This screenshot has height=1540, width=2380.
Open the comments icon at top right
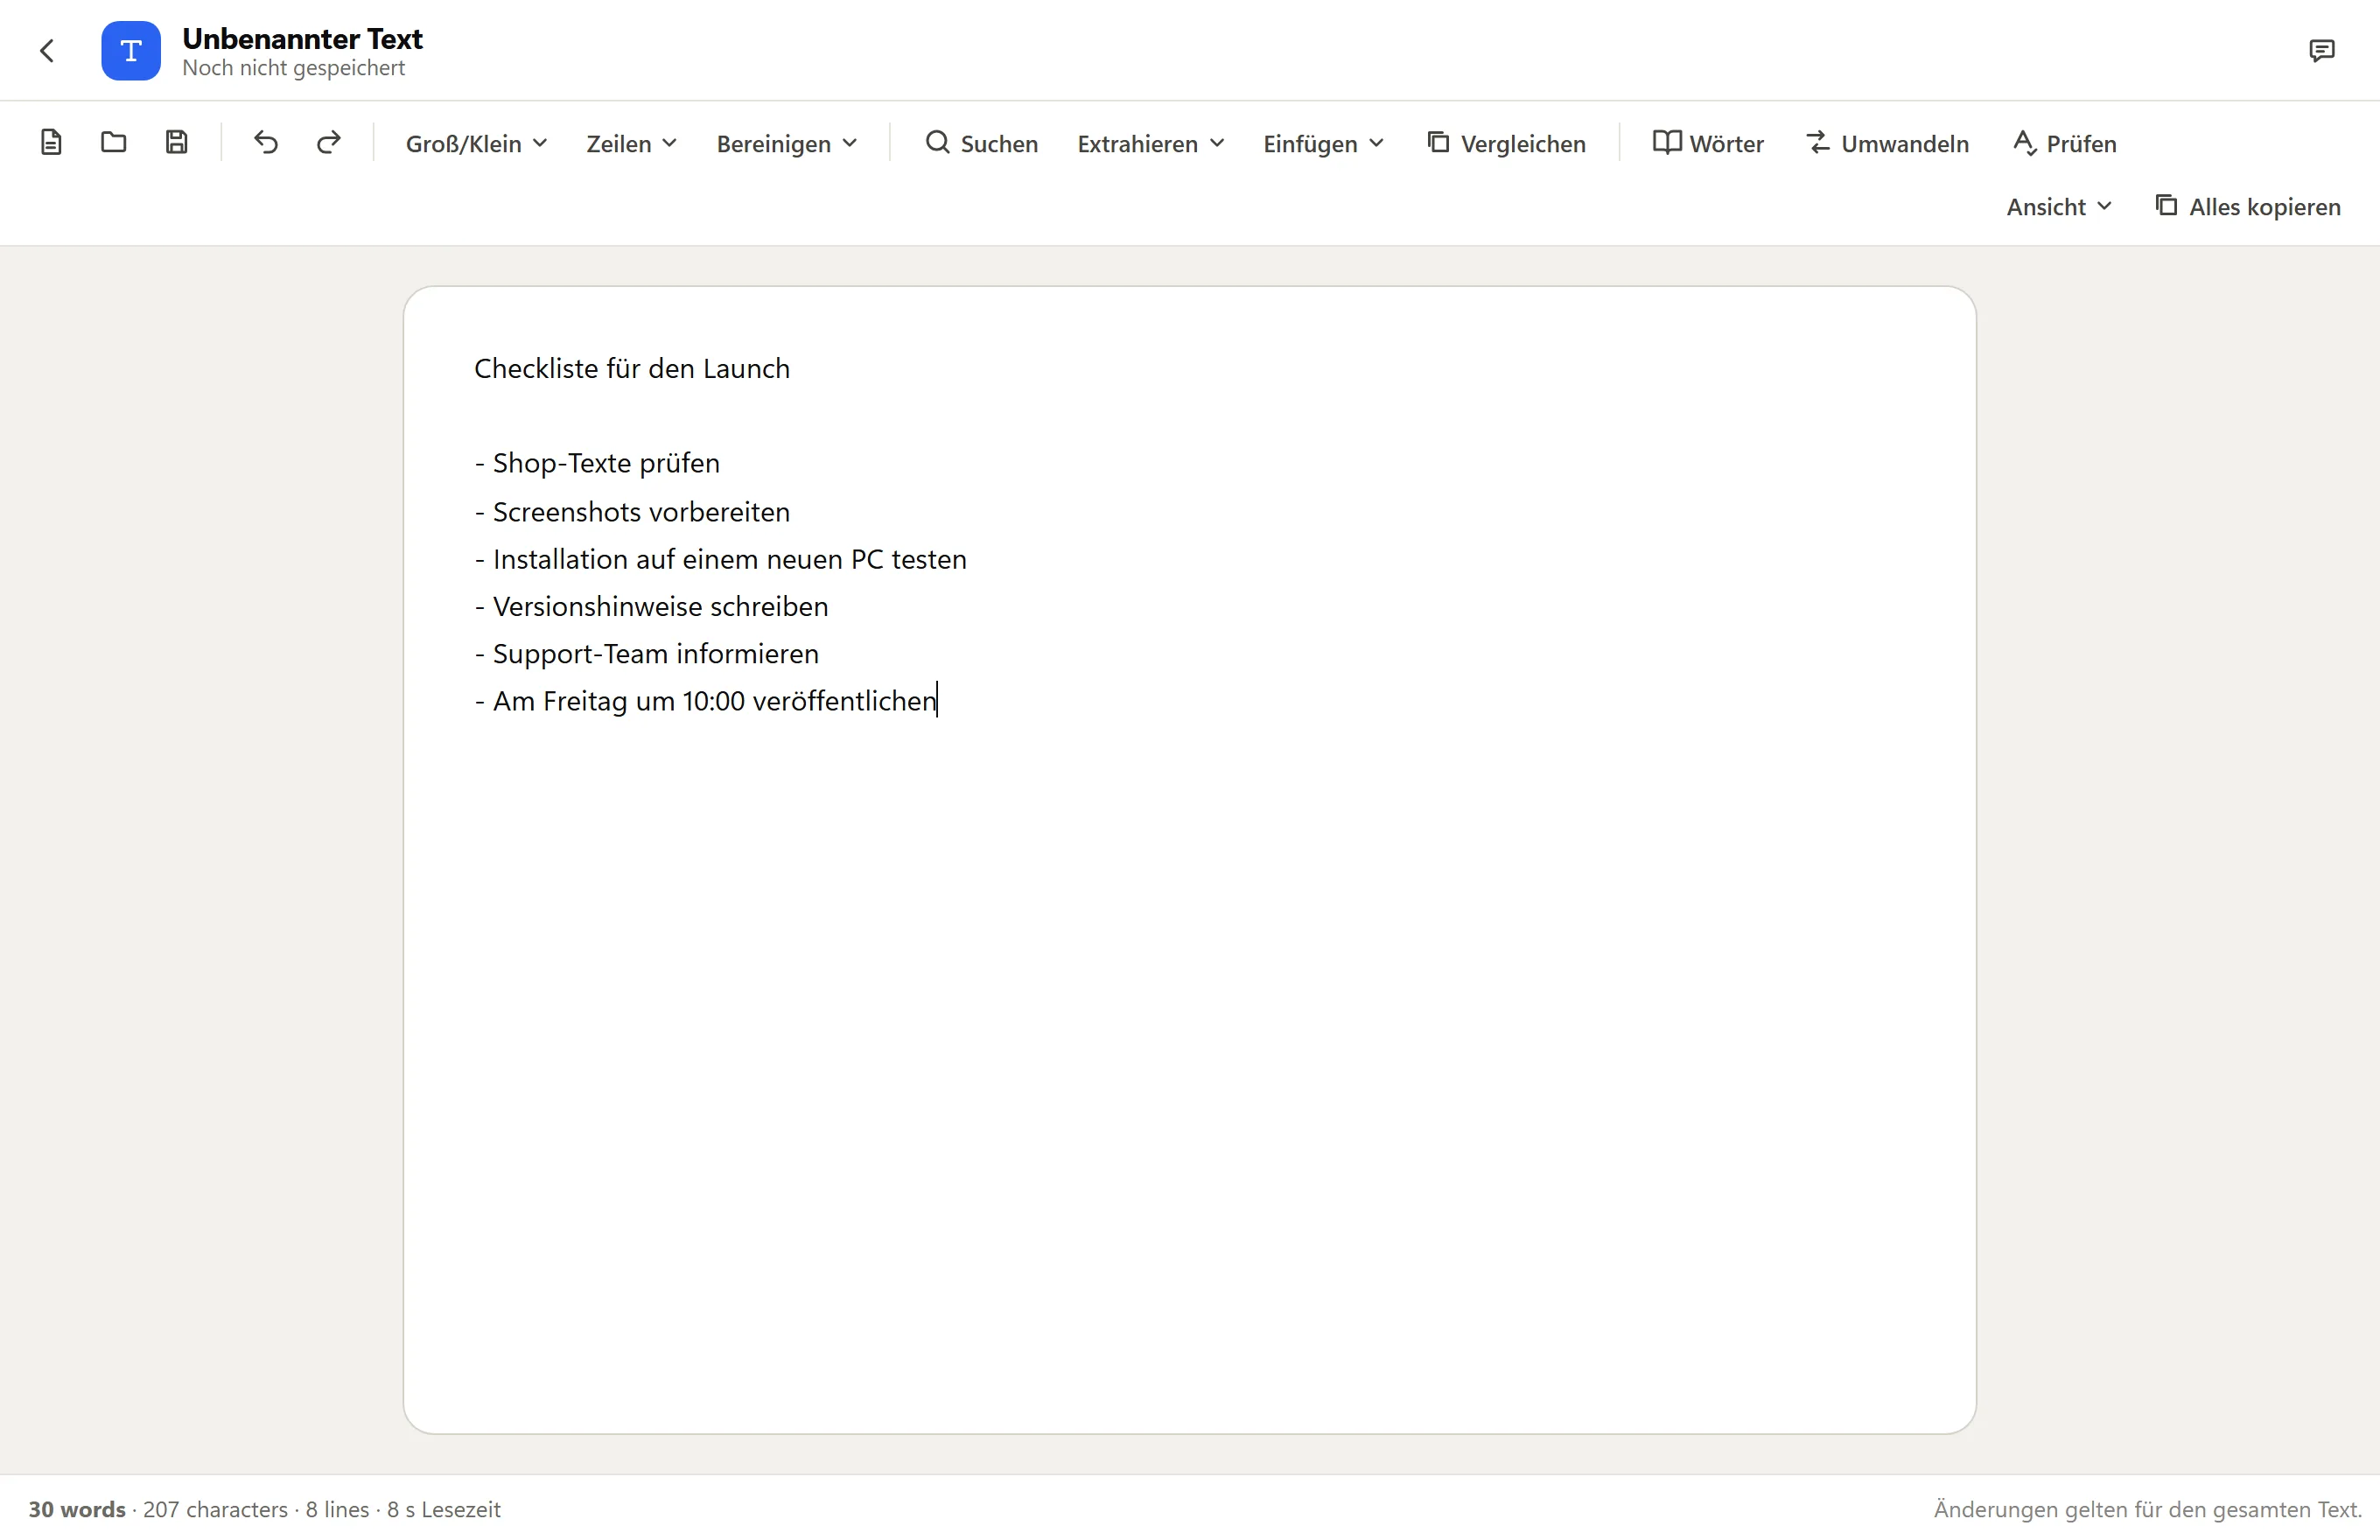2322,51
